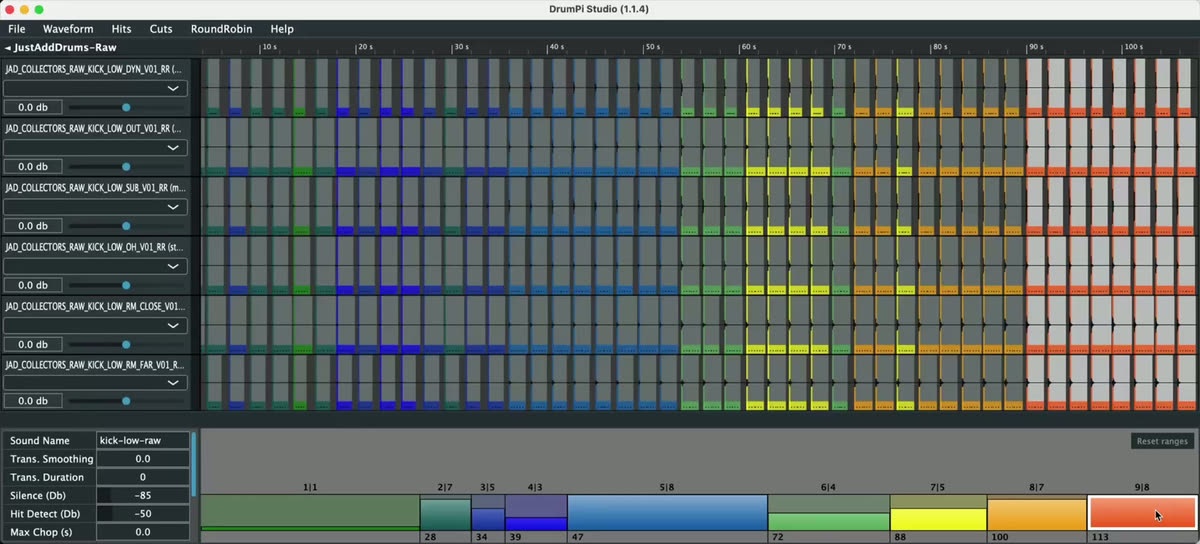Select the KICK_LOW_DYN track name label
Image resolution: width=1200 pixels, height=544 pixels.
(x=93, y=69)
